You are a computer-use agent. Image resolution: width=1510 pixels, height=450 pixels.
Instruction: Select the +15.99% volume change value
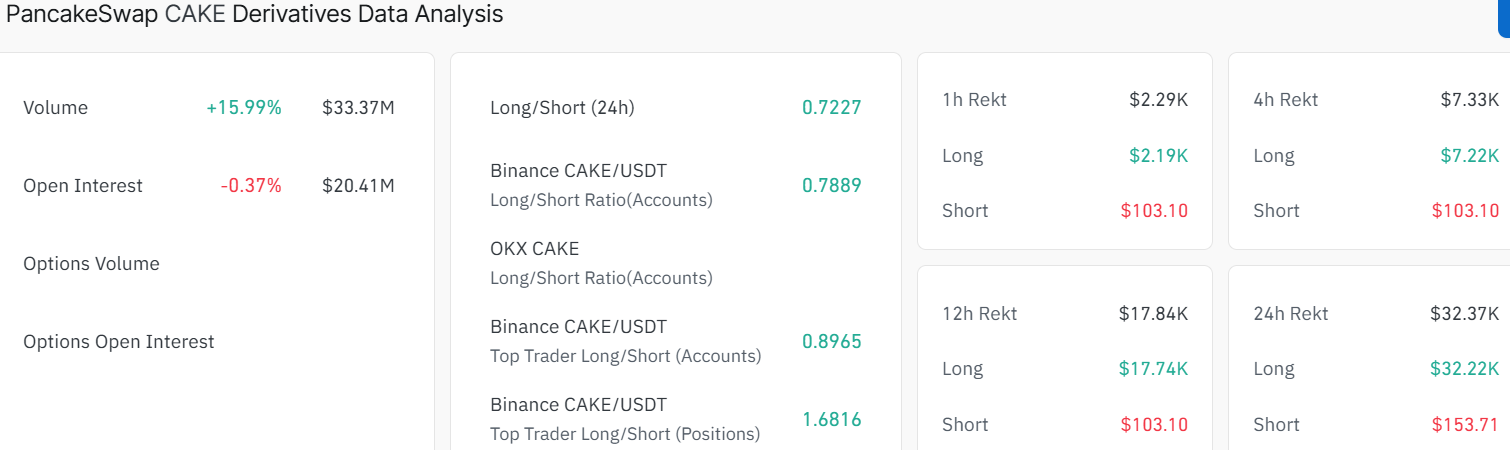[x=244, y=108]
